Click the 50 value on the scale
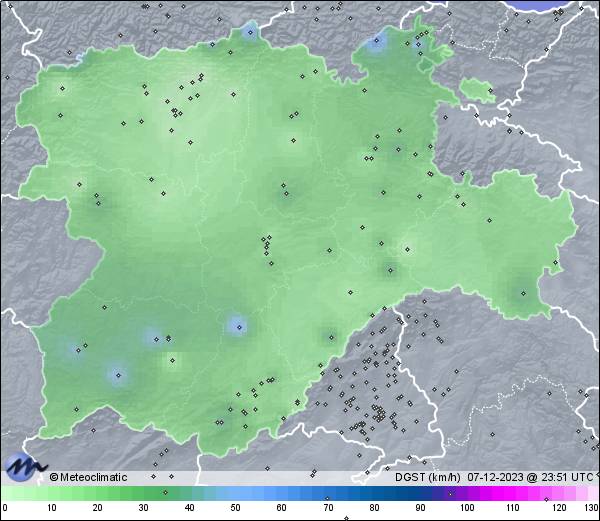 pos(235,508)
